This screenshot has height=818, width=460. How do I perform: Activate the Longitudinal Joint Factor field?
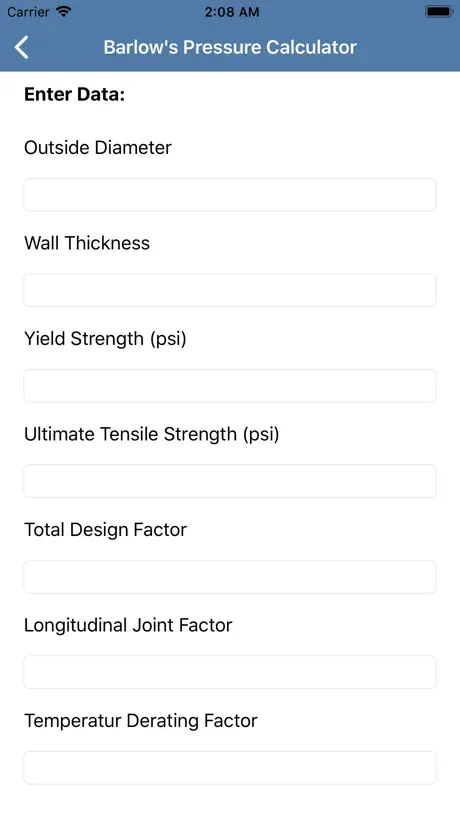tap(230, 672)
